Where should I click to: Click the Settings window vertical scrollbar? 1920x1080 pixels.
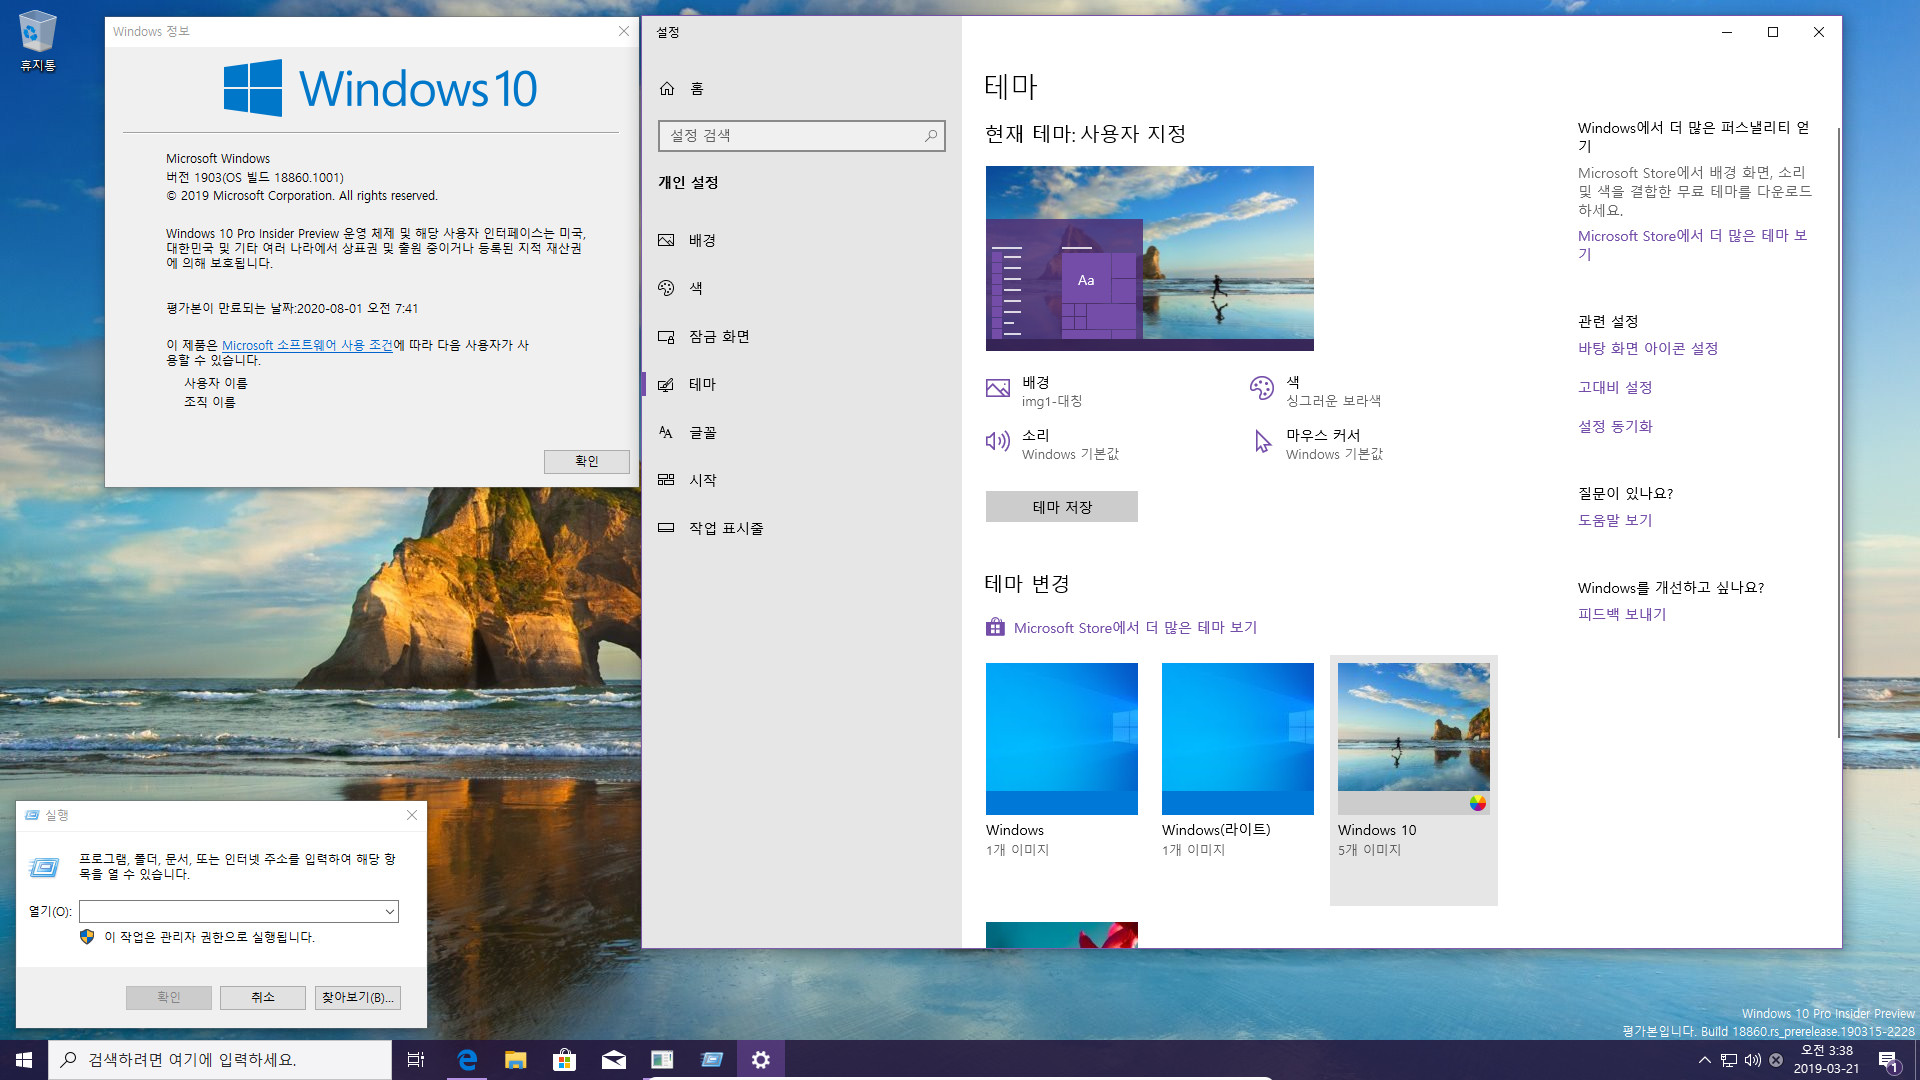[x=1838, y=432]
